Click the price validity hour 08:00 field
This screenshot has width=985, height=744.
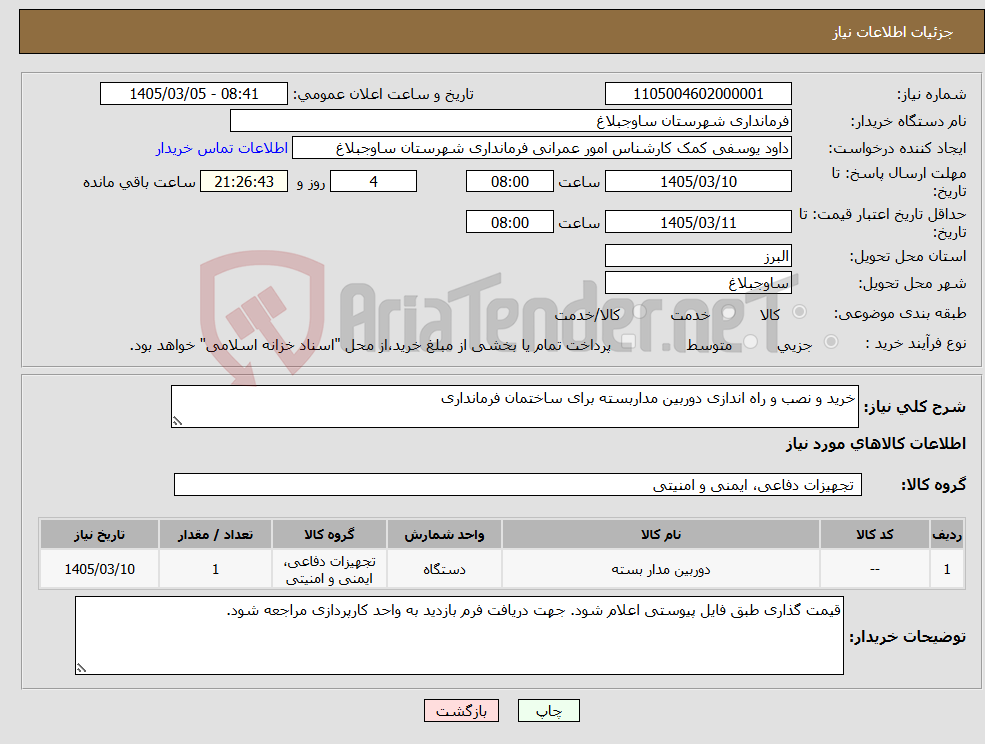point(509,222)
